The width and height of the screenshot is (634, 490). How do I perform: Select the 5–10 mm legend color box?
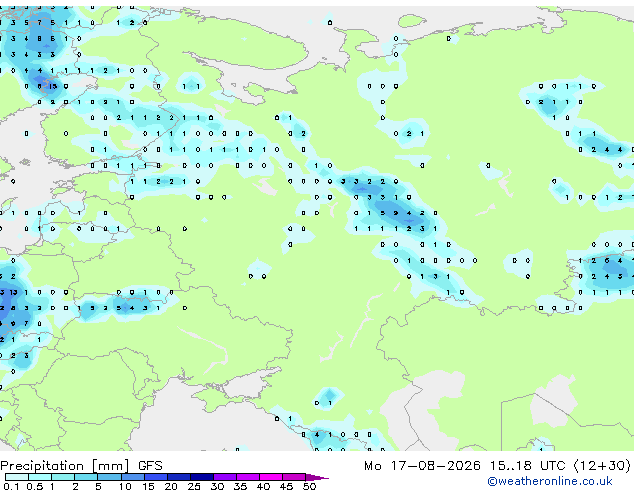109,477
